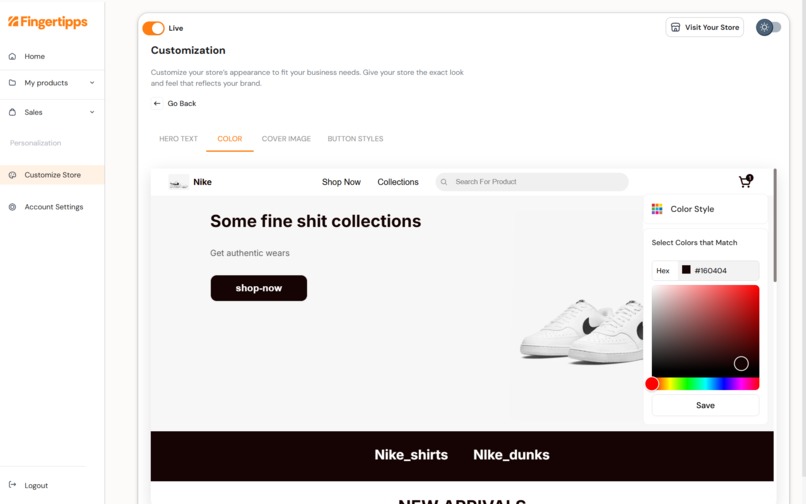Expand the Sales menu chevron
The image size is (806, 504).
coord(92,112)
